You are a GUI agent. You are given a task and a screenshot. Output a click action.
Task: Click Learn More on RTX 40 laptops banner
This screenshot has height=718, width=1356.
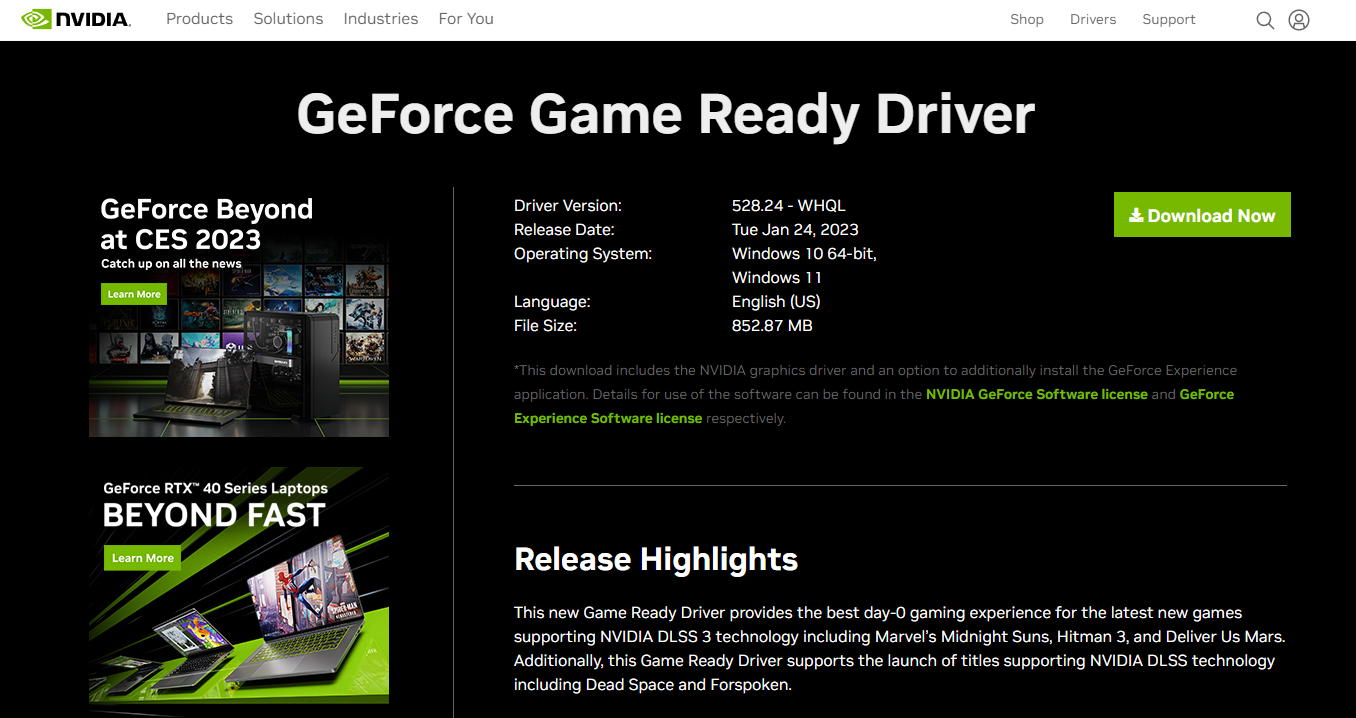click(x=142, y=558)
